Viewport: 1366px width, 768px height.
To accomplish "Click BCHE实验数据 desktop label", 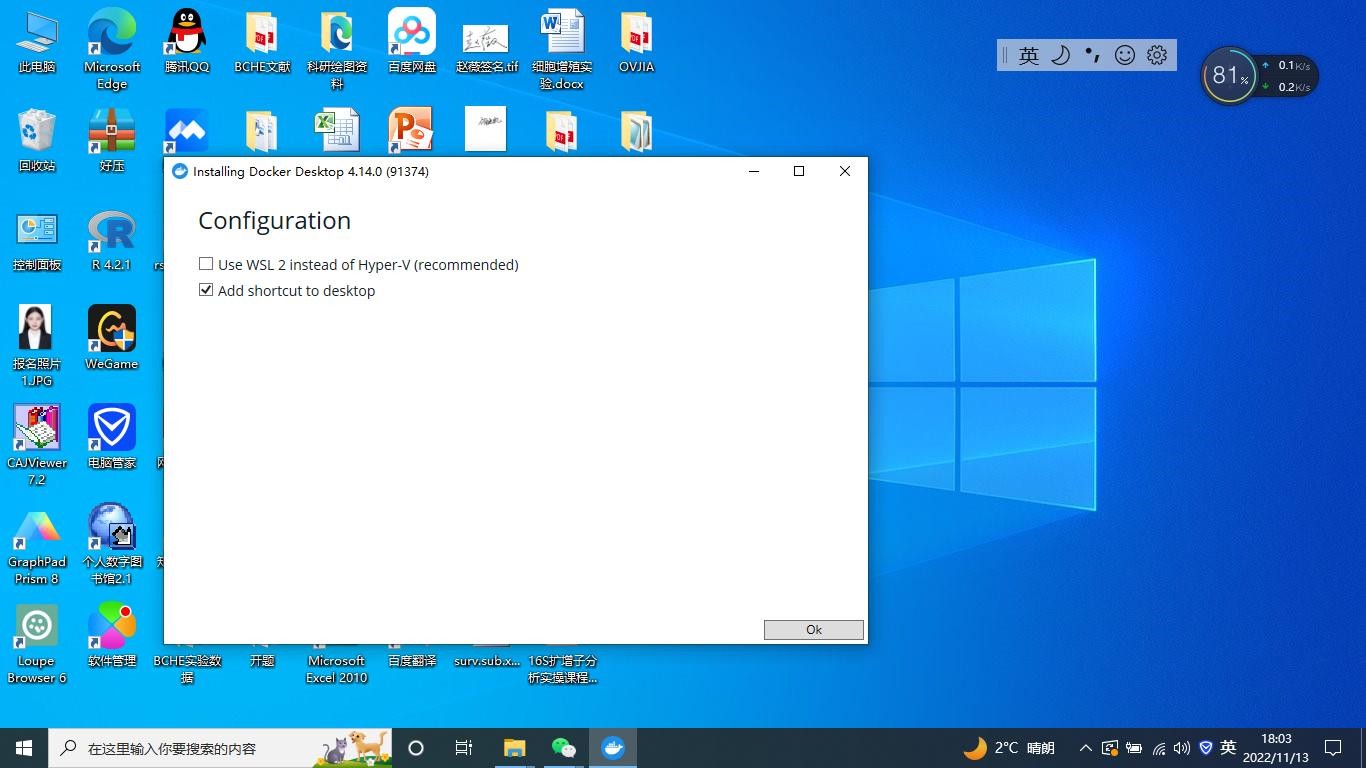I will coord(187,669).
